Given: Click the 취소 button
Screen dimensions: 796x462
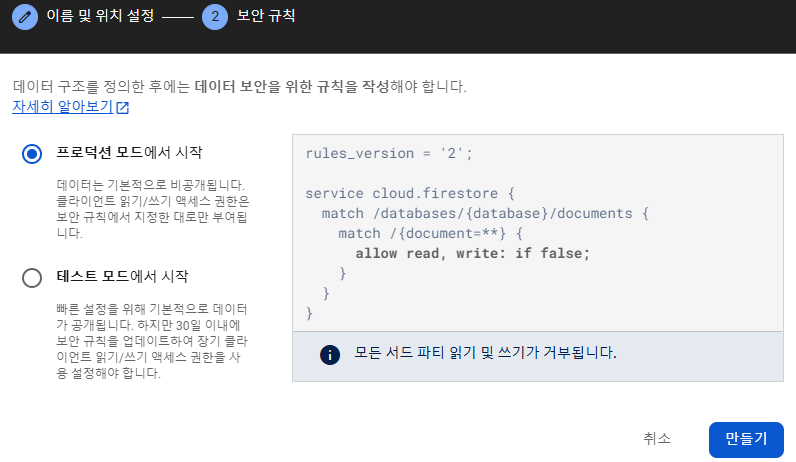Looking at the screenshot, I should pyautogui.click(x=657, y=439).
